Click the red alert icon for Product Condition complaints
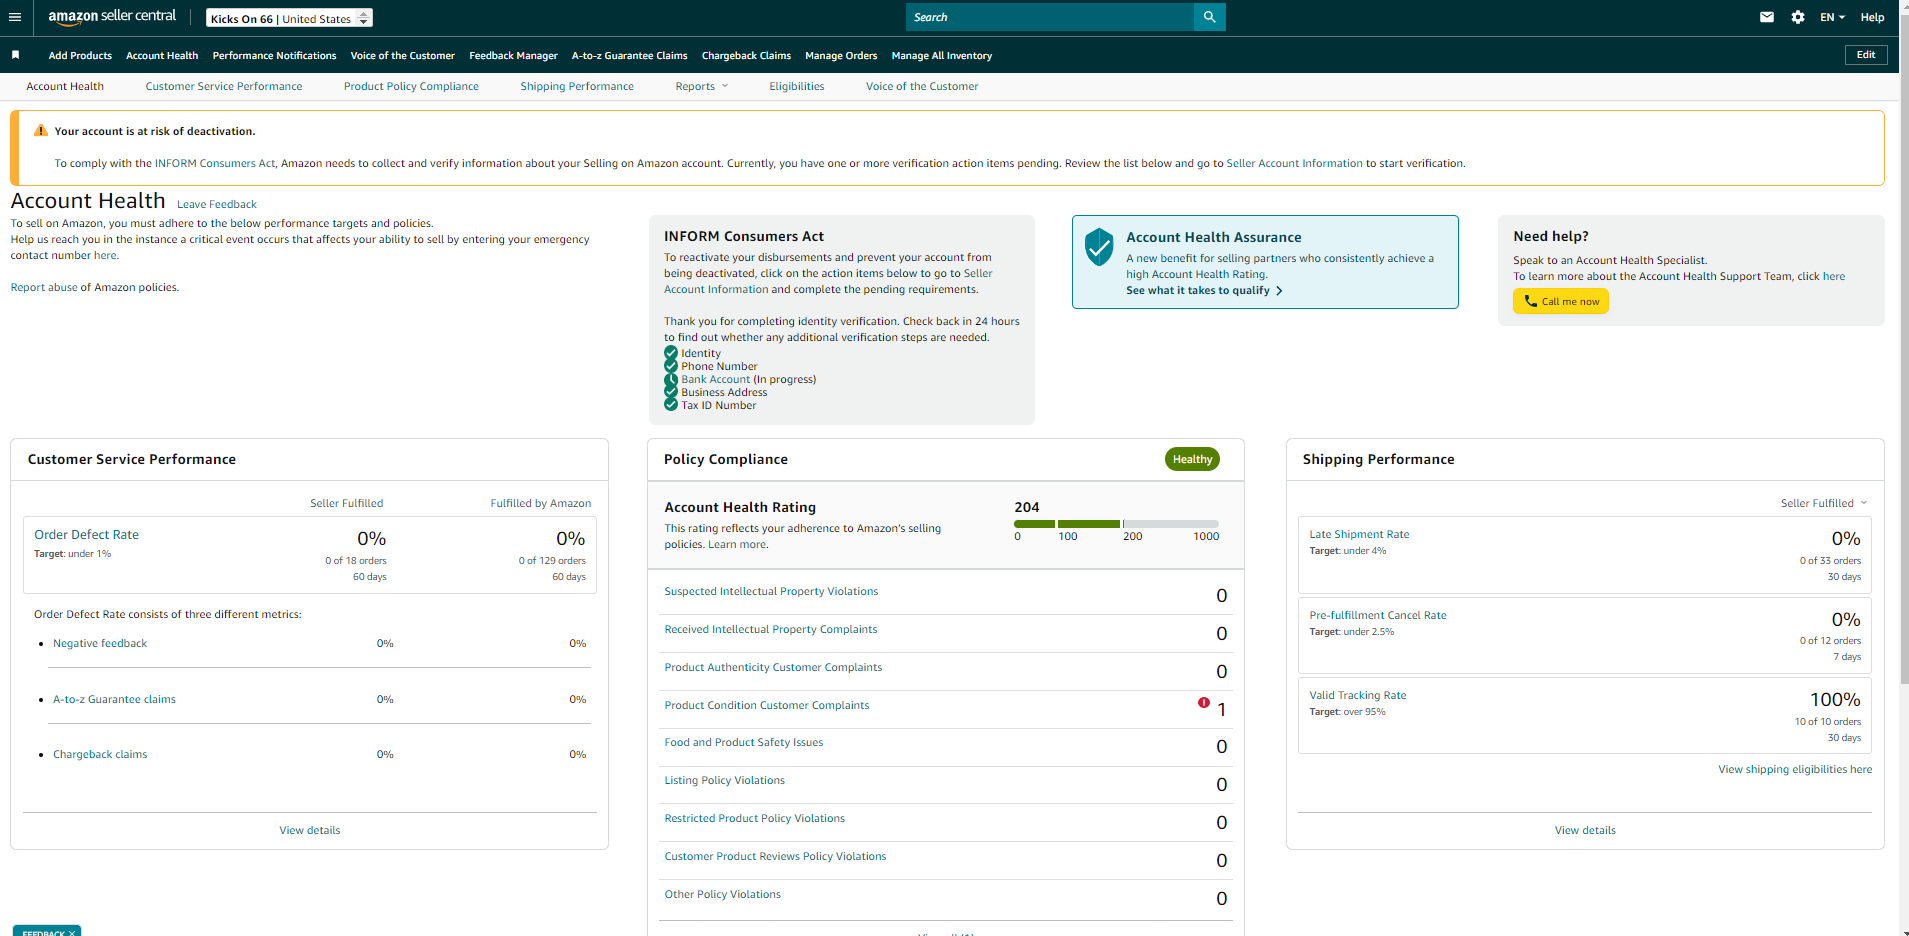The image size is (1909, 936). coord(1204,703)
